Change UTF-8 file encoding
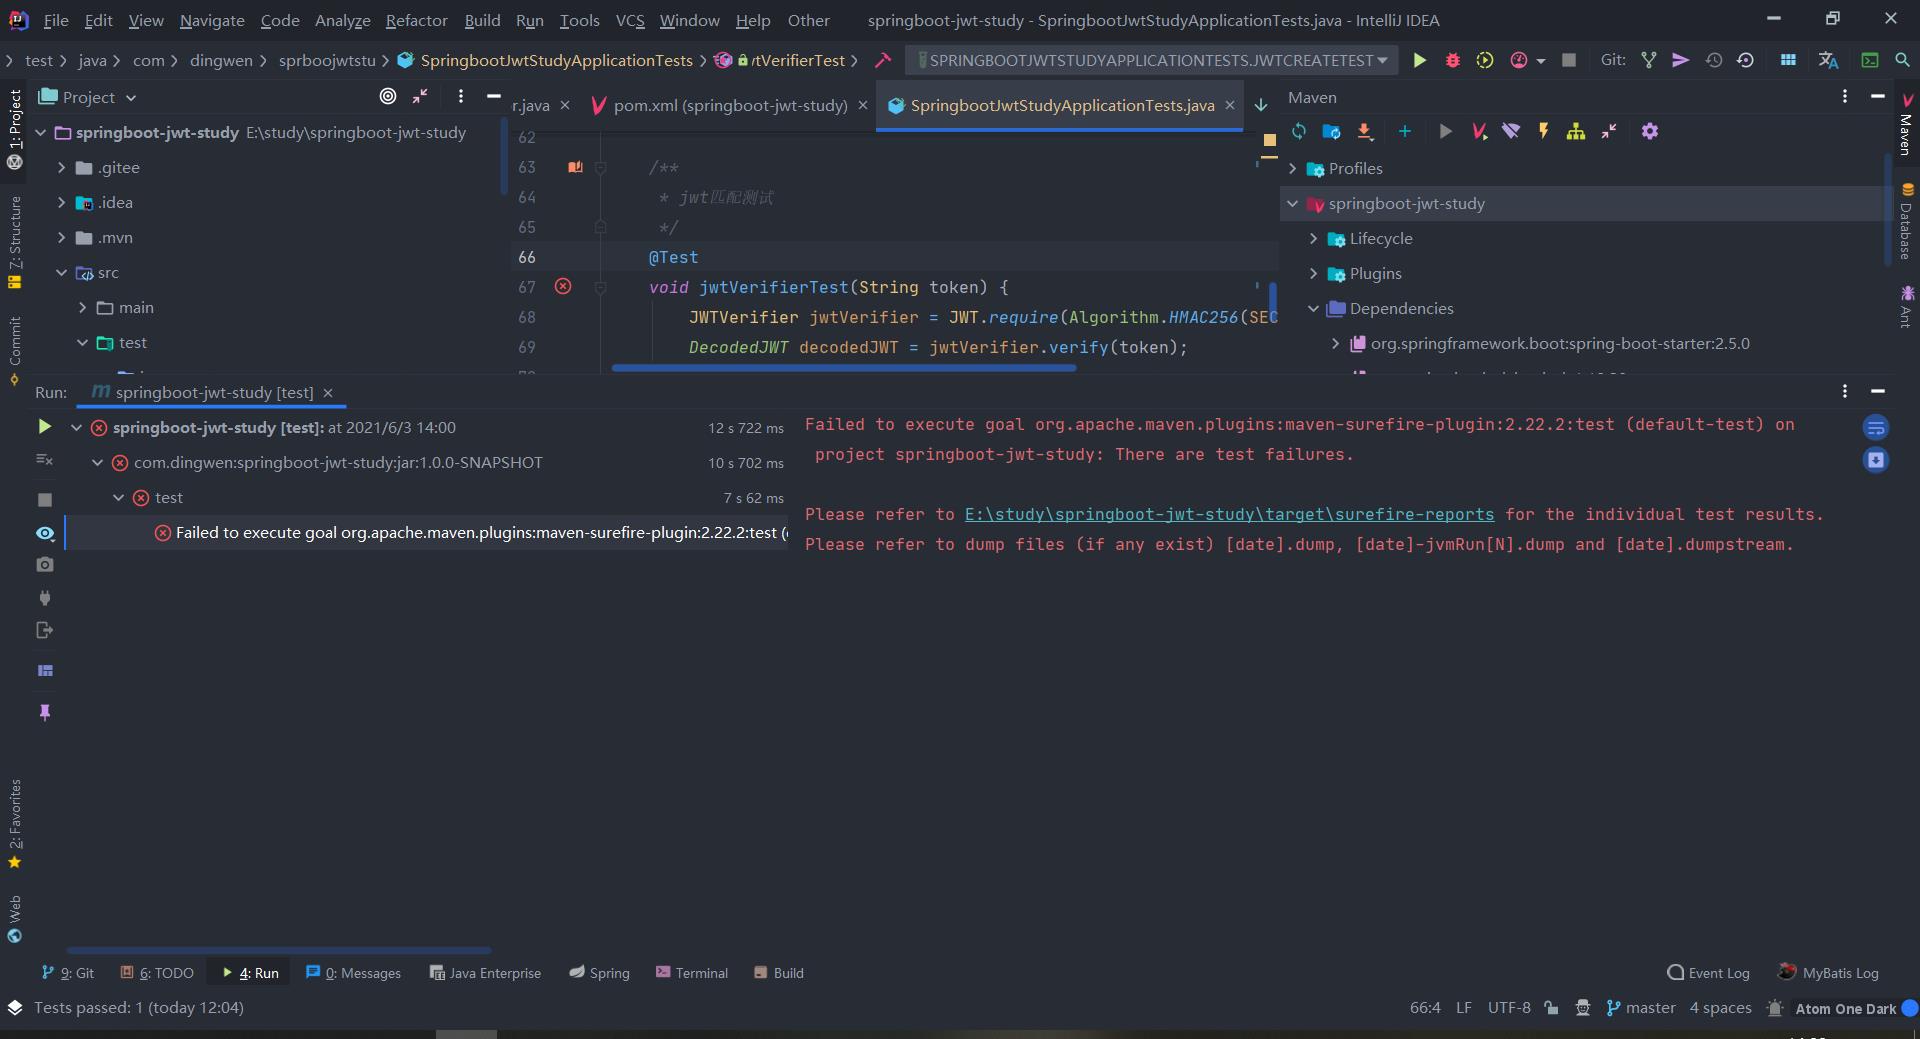Screen dimensions: 1920x1039 [1509, 1007]
